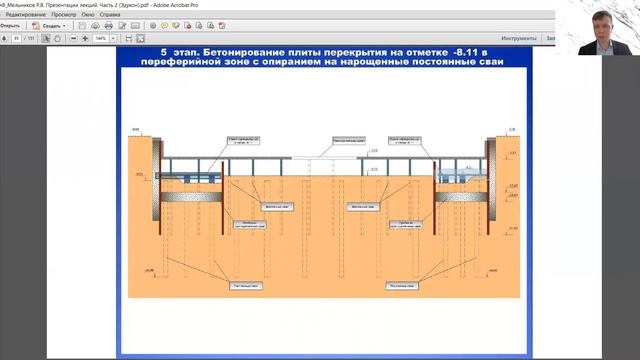The width and height of the screenshot is (640, 360).
Task: Click the presenter webcam thumbnail
Action: point(598,27)
